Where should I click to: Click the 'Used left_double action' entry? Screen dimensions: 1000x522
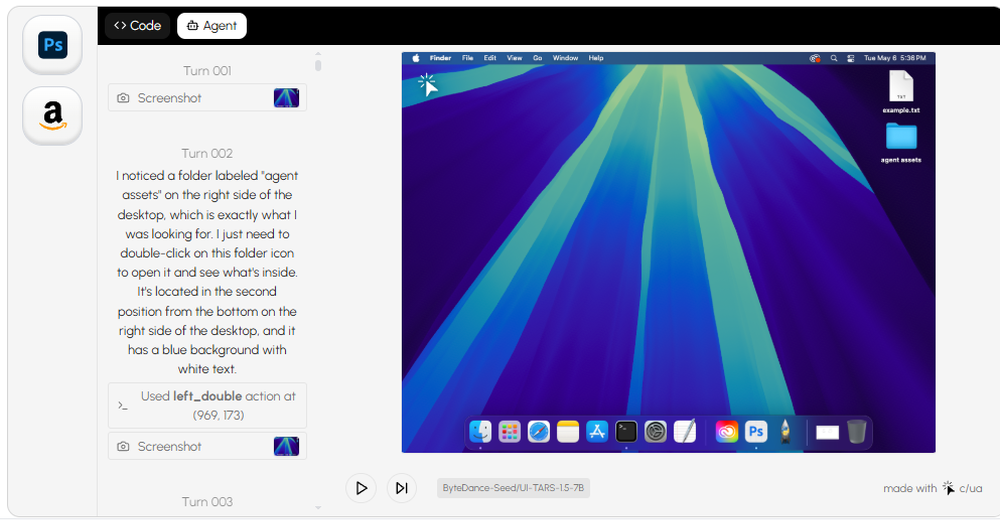207,405
